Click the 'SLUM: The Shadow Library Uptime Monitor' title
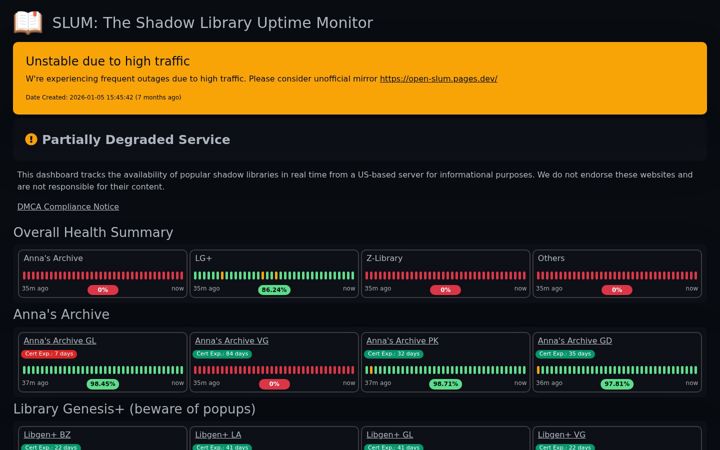This screenshot has height=450, width=720. 213,22
